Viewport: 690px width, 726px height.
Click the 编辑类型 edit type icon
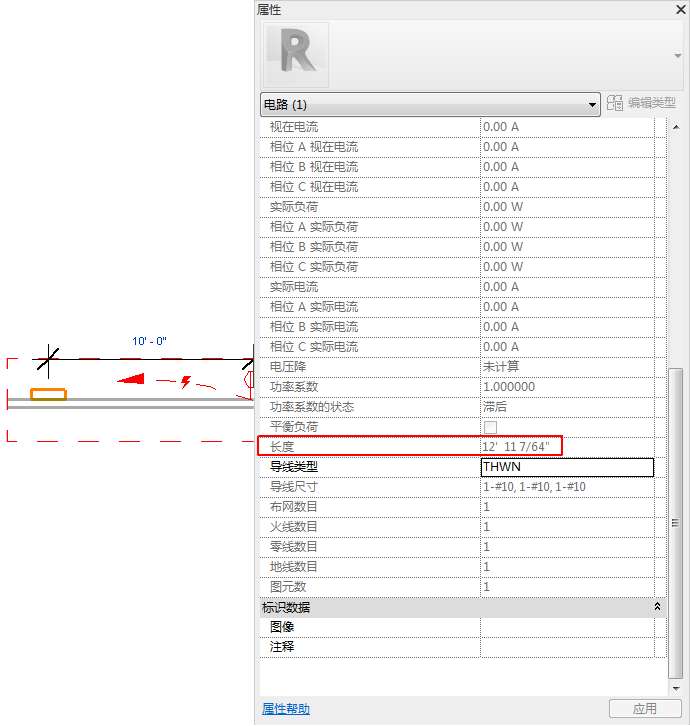[x=615, y=103]
